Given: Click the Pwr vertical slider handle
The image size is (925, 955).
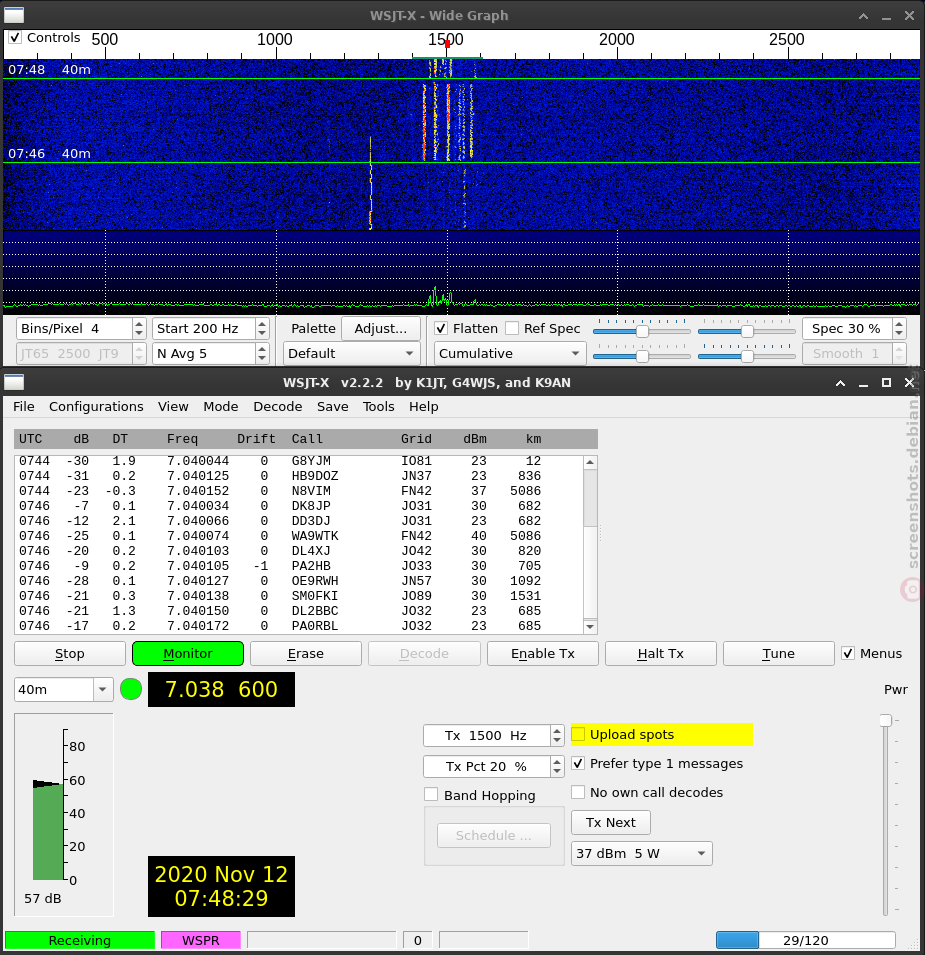Looking at the screenshot, I should [885, 721].
